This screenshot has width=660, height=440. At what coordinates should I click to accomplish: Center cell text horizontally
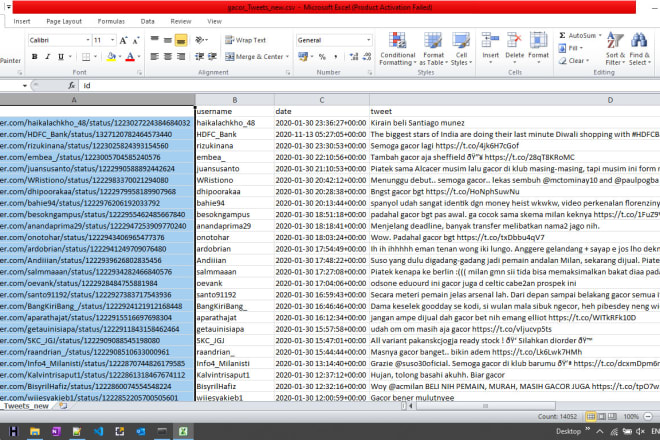[168, 56]
